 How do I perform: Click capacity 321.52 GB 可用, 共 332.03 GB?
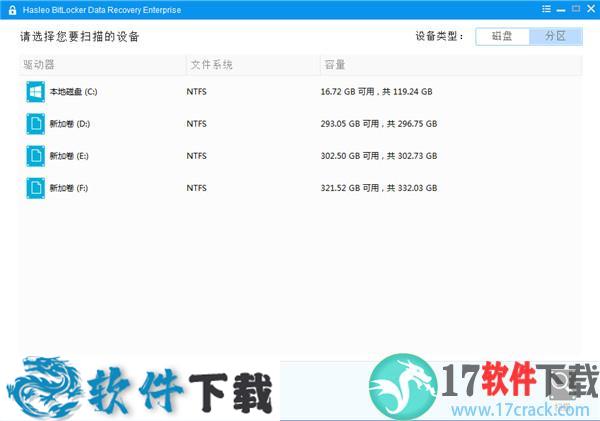(379, 188)
